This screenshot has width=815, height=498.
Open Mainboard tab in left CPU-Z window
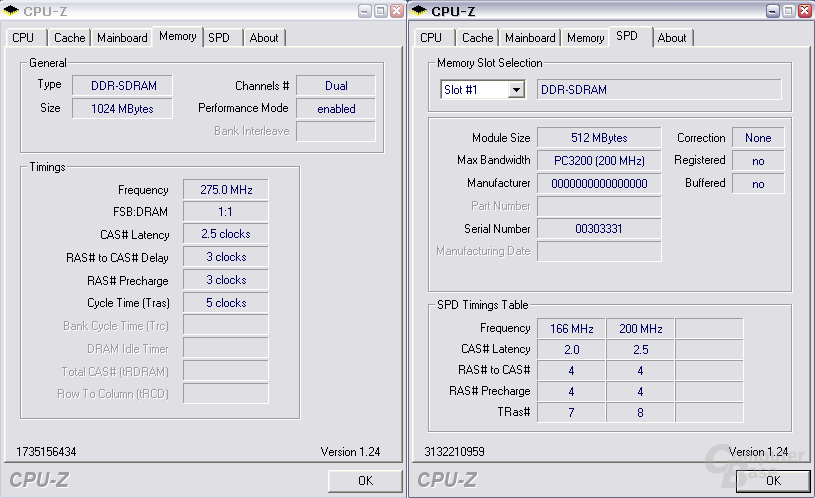pos(122,38)
